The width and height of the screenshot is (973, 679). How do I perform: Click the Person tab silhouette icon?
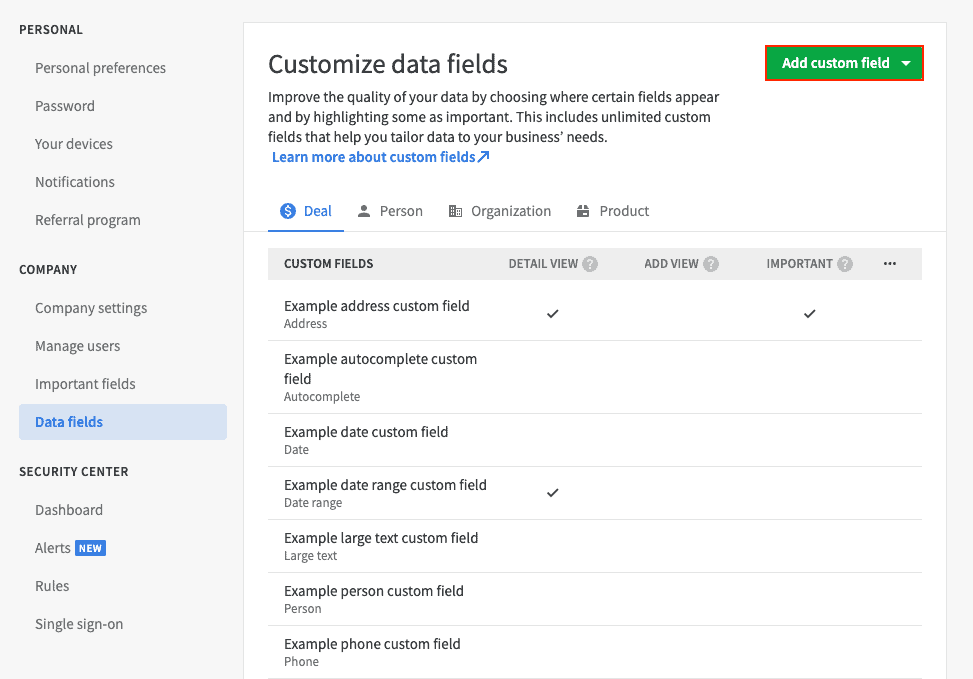(364, 211)
